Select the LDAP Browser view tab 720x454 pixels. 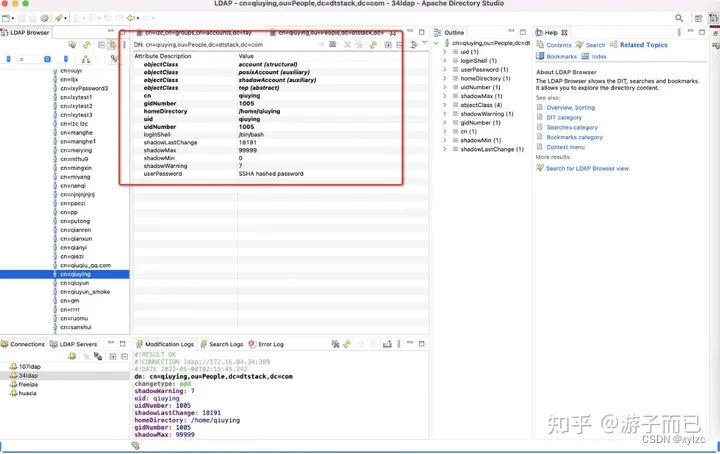(25, 33)
